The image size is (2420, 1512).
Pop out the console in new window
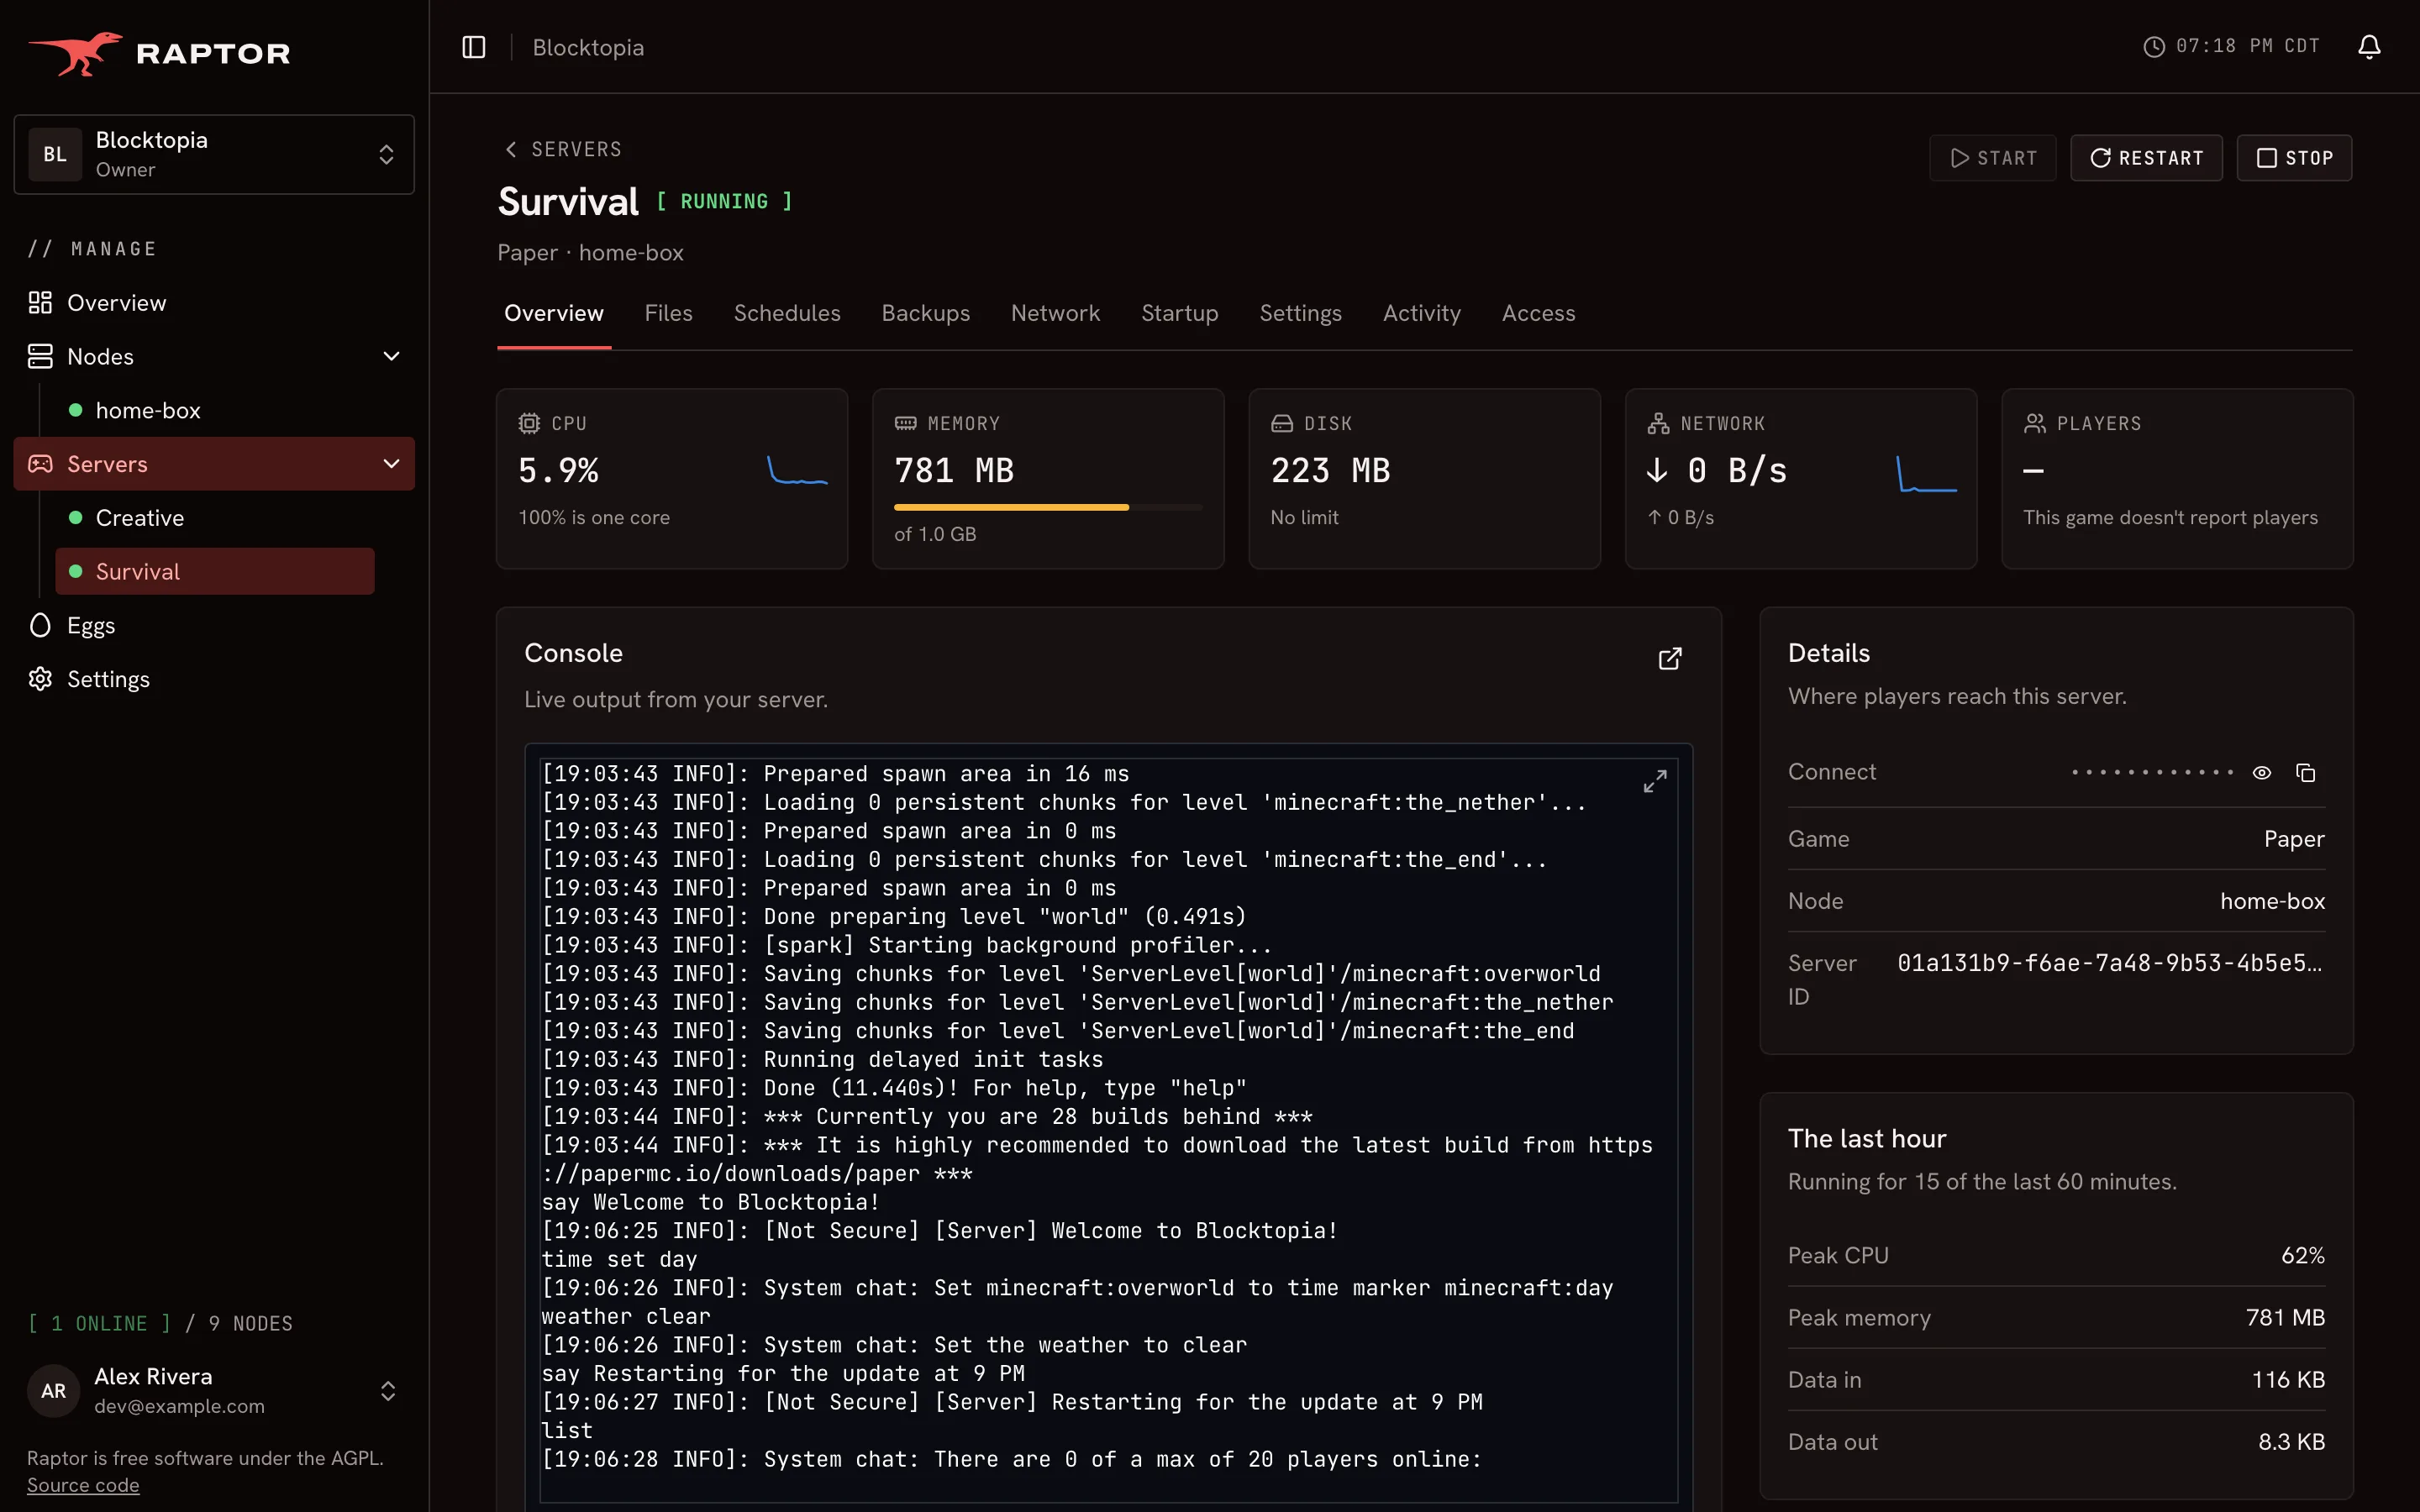(x=1670, y=658)
